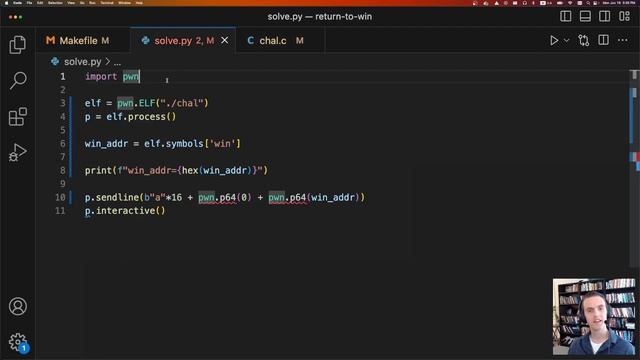Expand the run options dropdown arrow
Image resolution: width=640 pixels, height=360 pixels.
pyautogui.click(x=567, y=40)
